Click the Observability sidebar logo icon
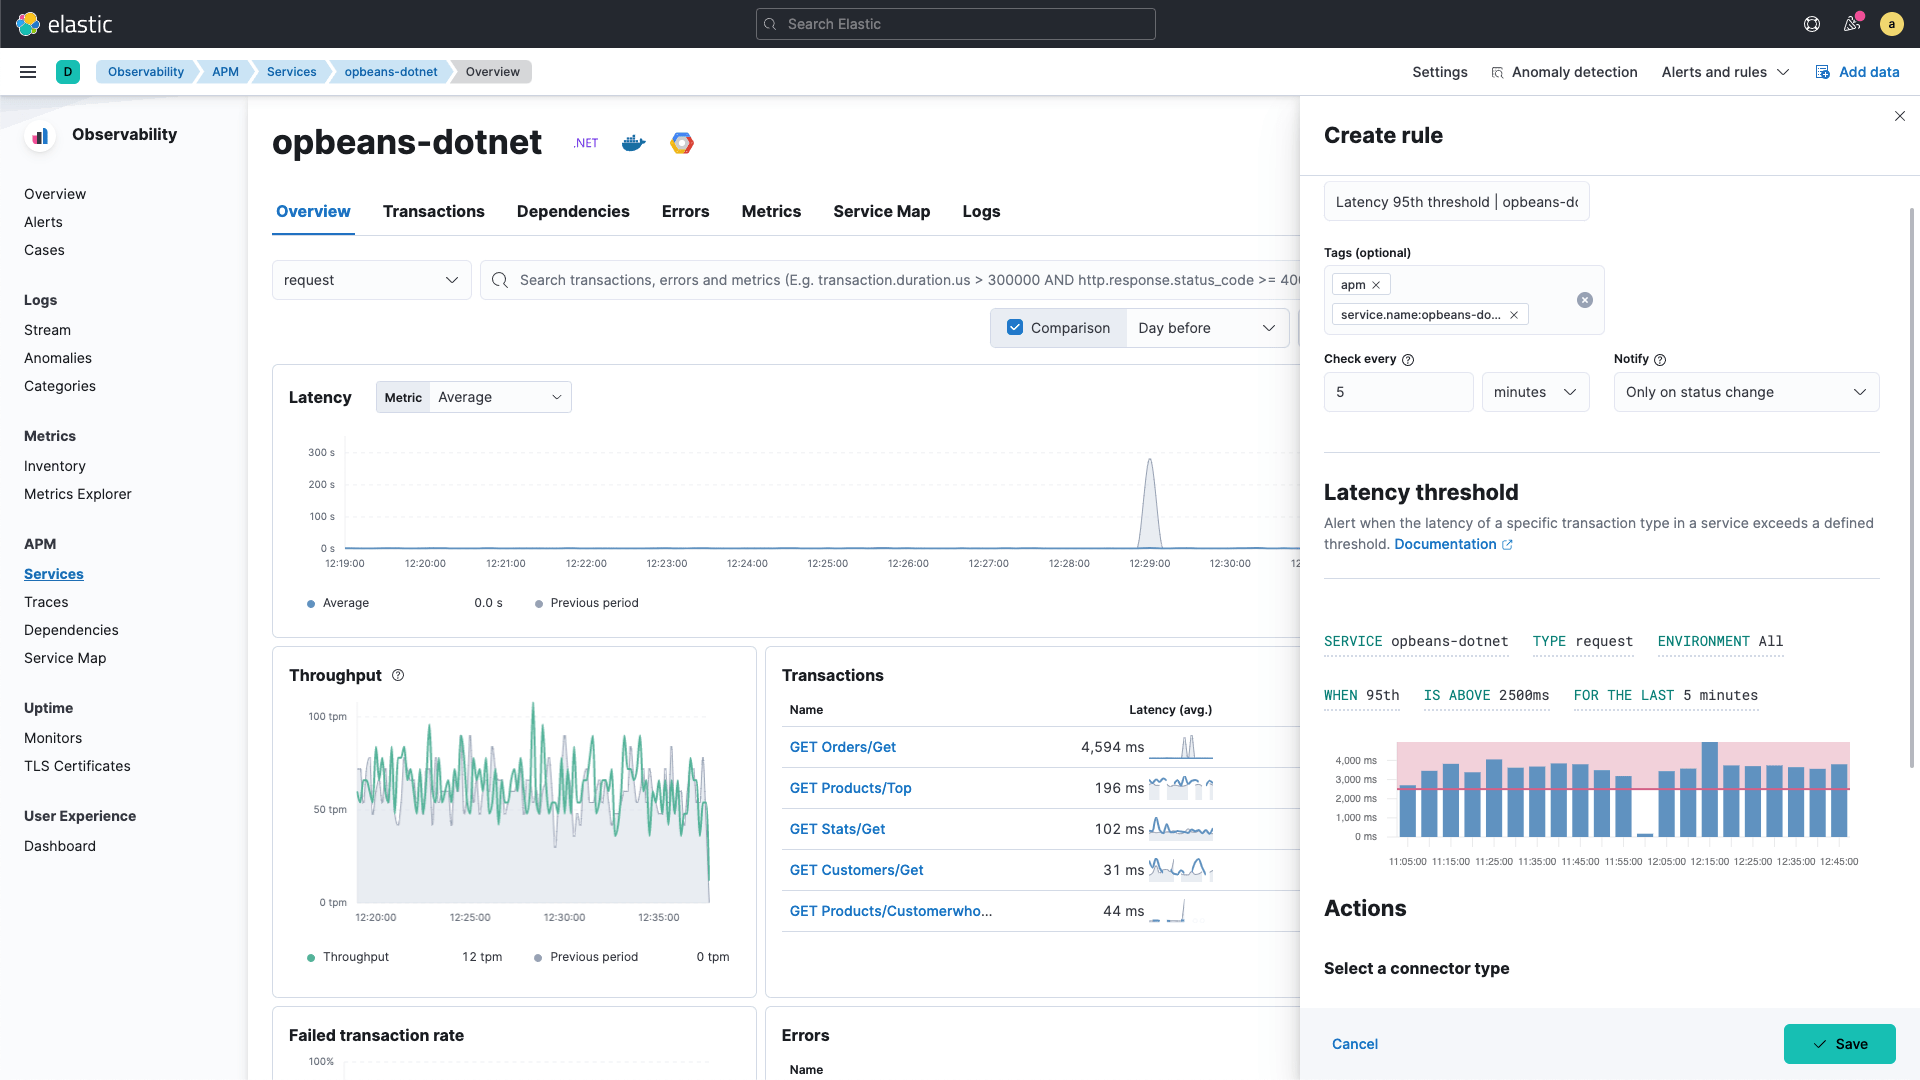Viewport: 1920px width, 1080px height. pyautogui.click(x=40, y=136)
